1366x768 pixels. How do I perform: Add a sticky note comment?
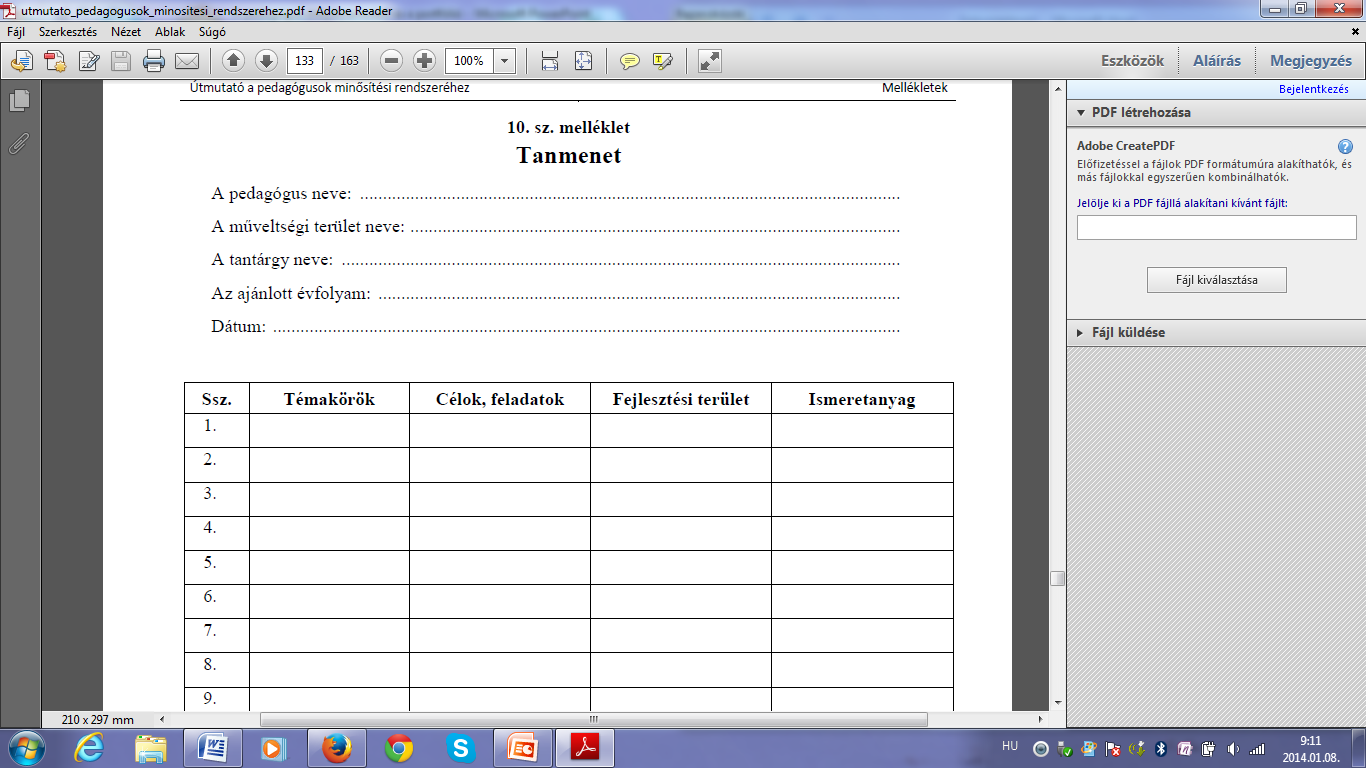[x=629, y=61]
